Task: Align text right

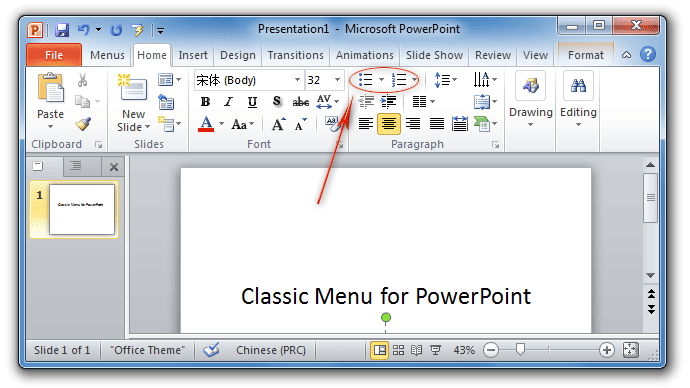Action: pyautogui.click(x=413, y=124)
